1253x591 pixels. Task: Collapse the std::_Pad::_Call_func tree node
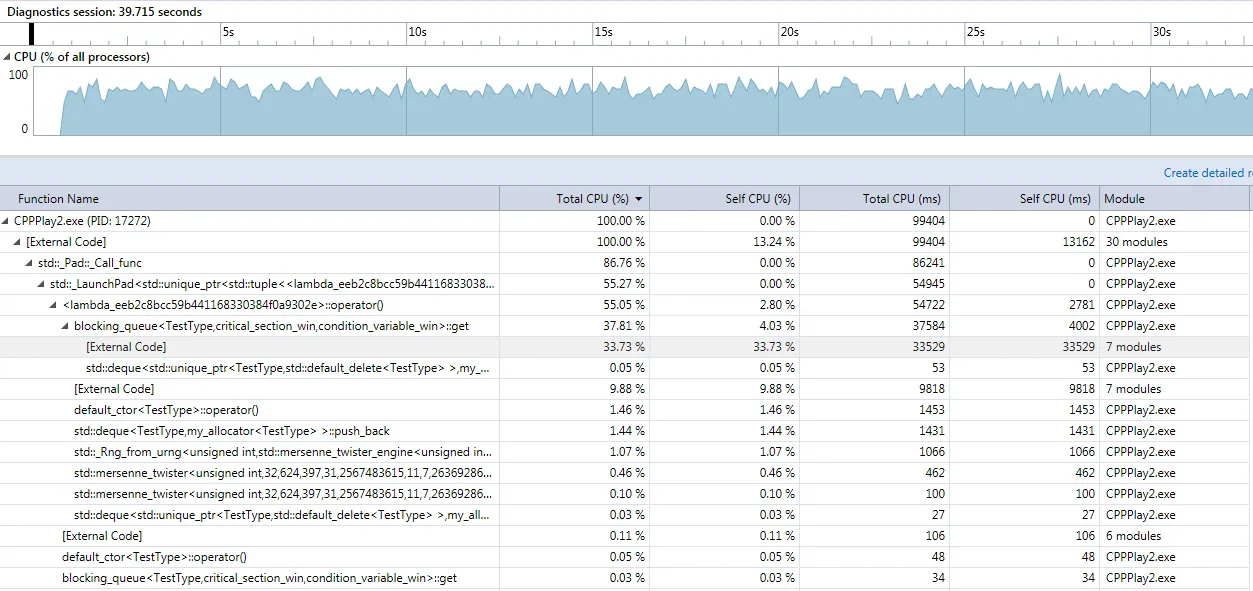click(31, 262)
